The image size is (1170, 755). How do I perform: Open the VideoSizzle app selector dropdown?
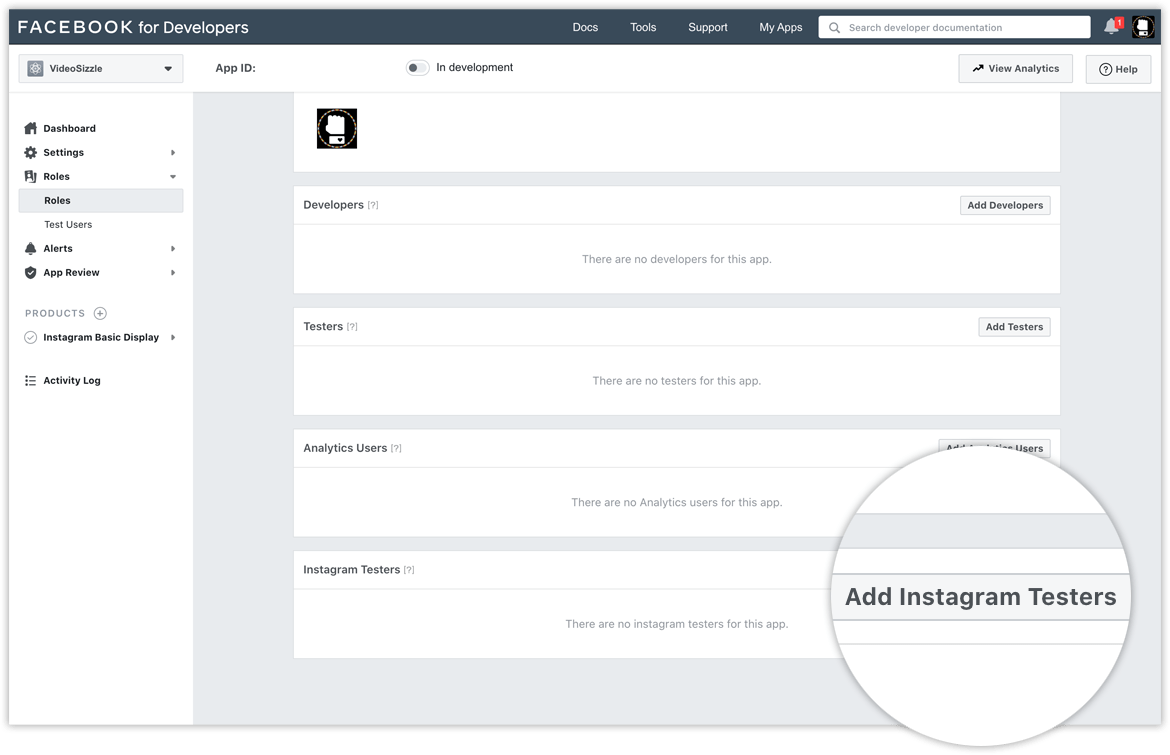click(x=100, y=68)
